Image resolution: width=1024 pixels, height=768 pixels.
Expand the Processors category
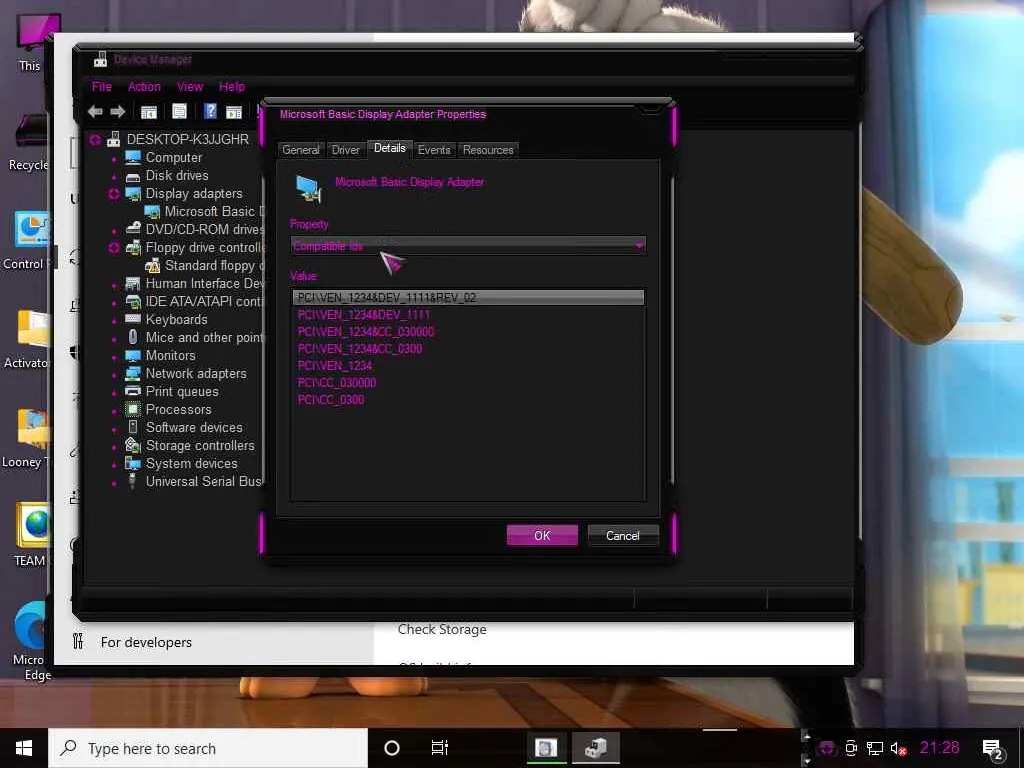pos(114,410)
